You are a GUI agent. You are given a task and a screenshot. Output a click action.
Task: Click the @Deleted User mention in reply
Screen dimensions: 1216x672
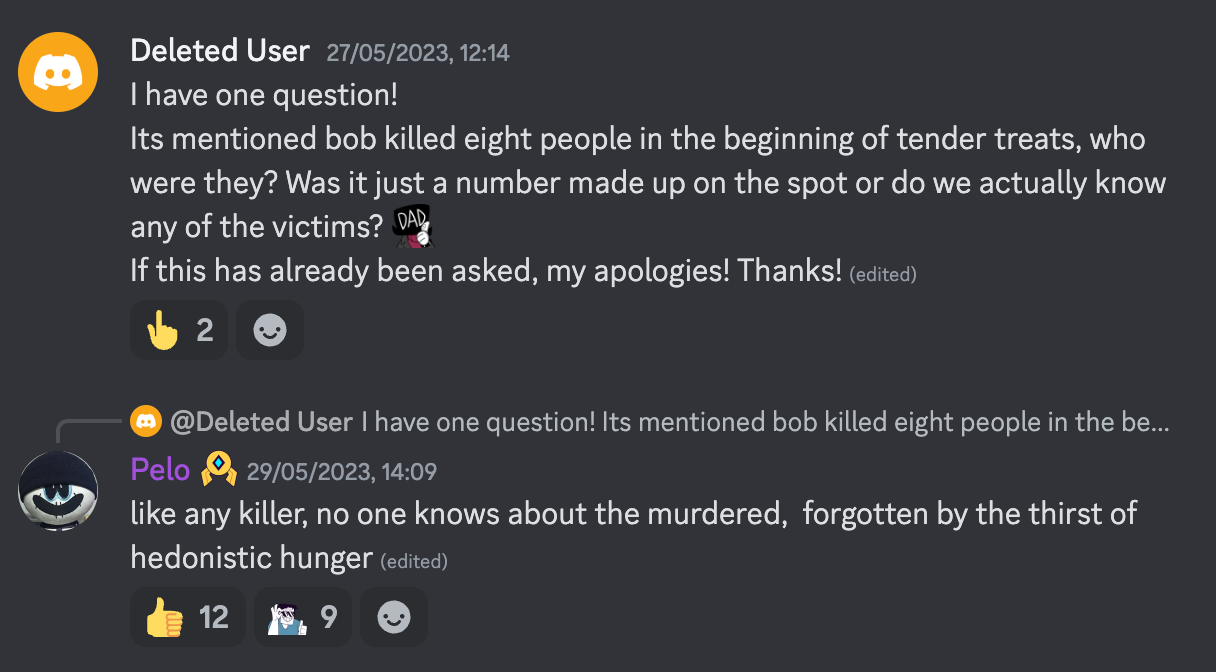point(262,422)
